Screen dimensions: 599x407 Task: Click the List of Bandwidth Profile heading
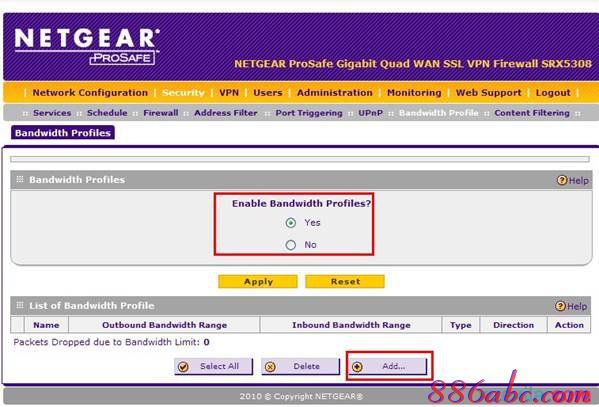(92, 306)
